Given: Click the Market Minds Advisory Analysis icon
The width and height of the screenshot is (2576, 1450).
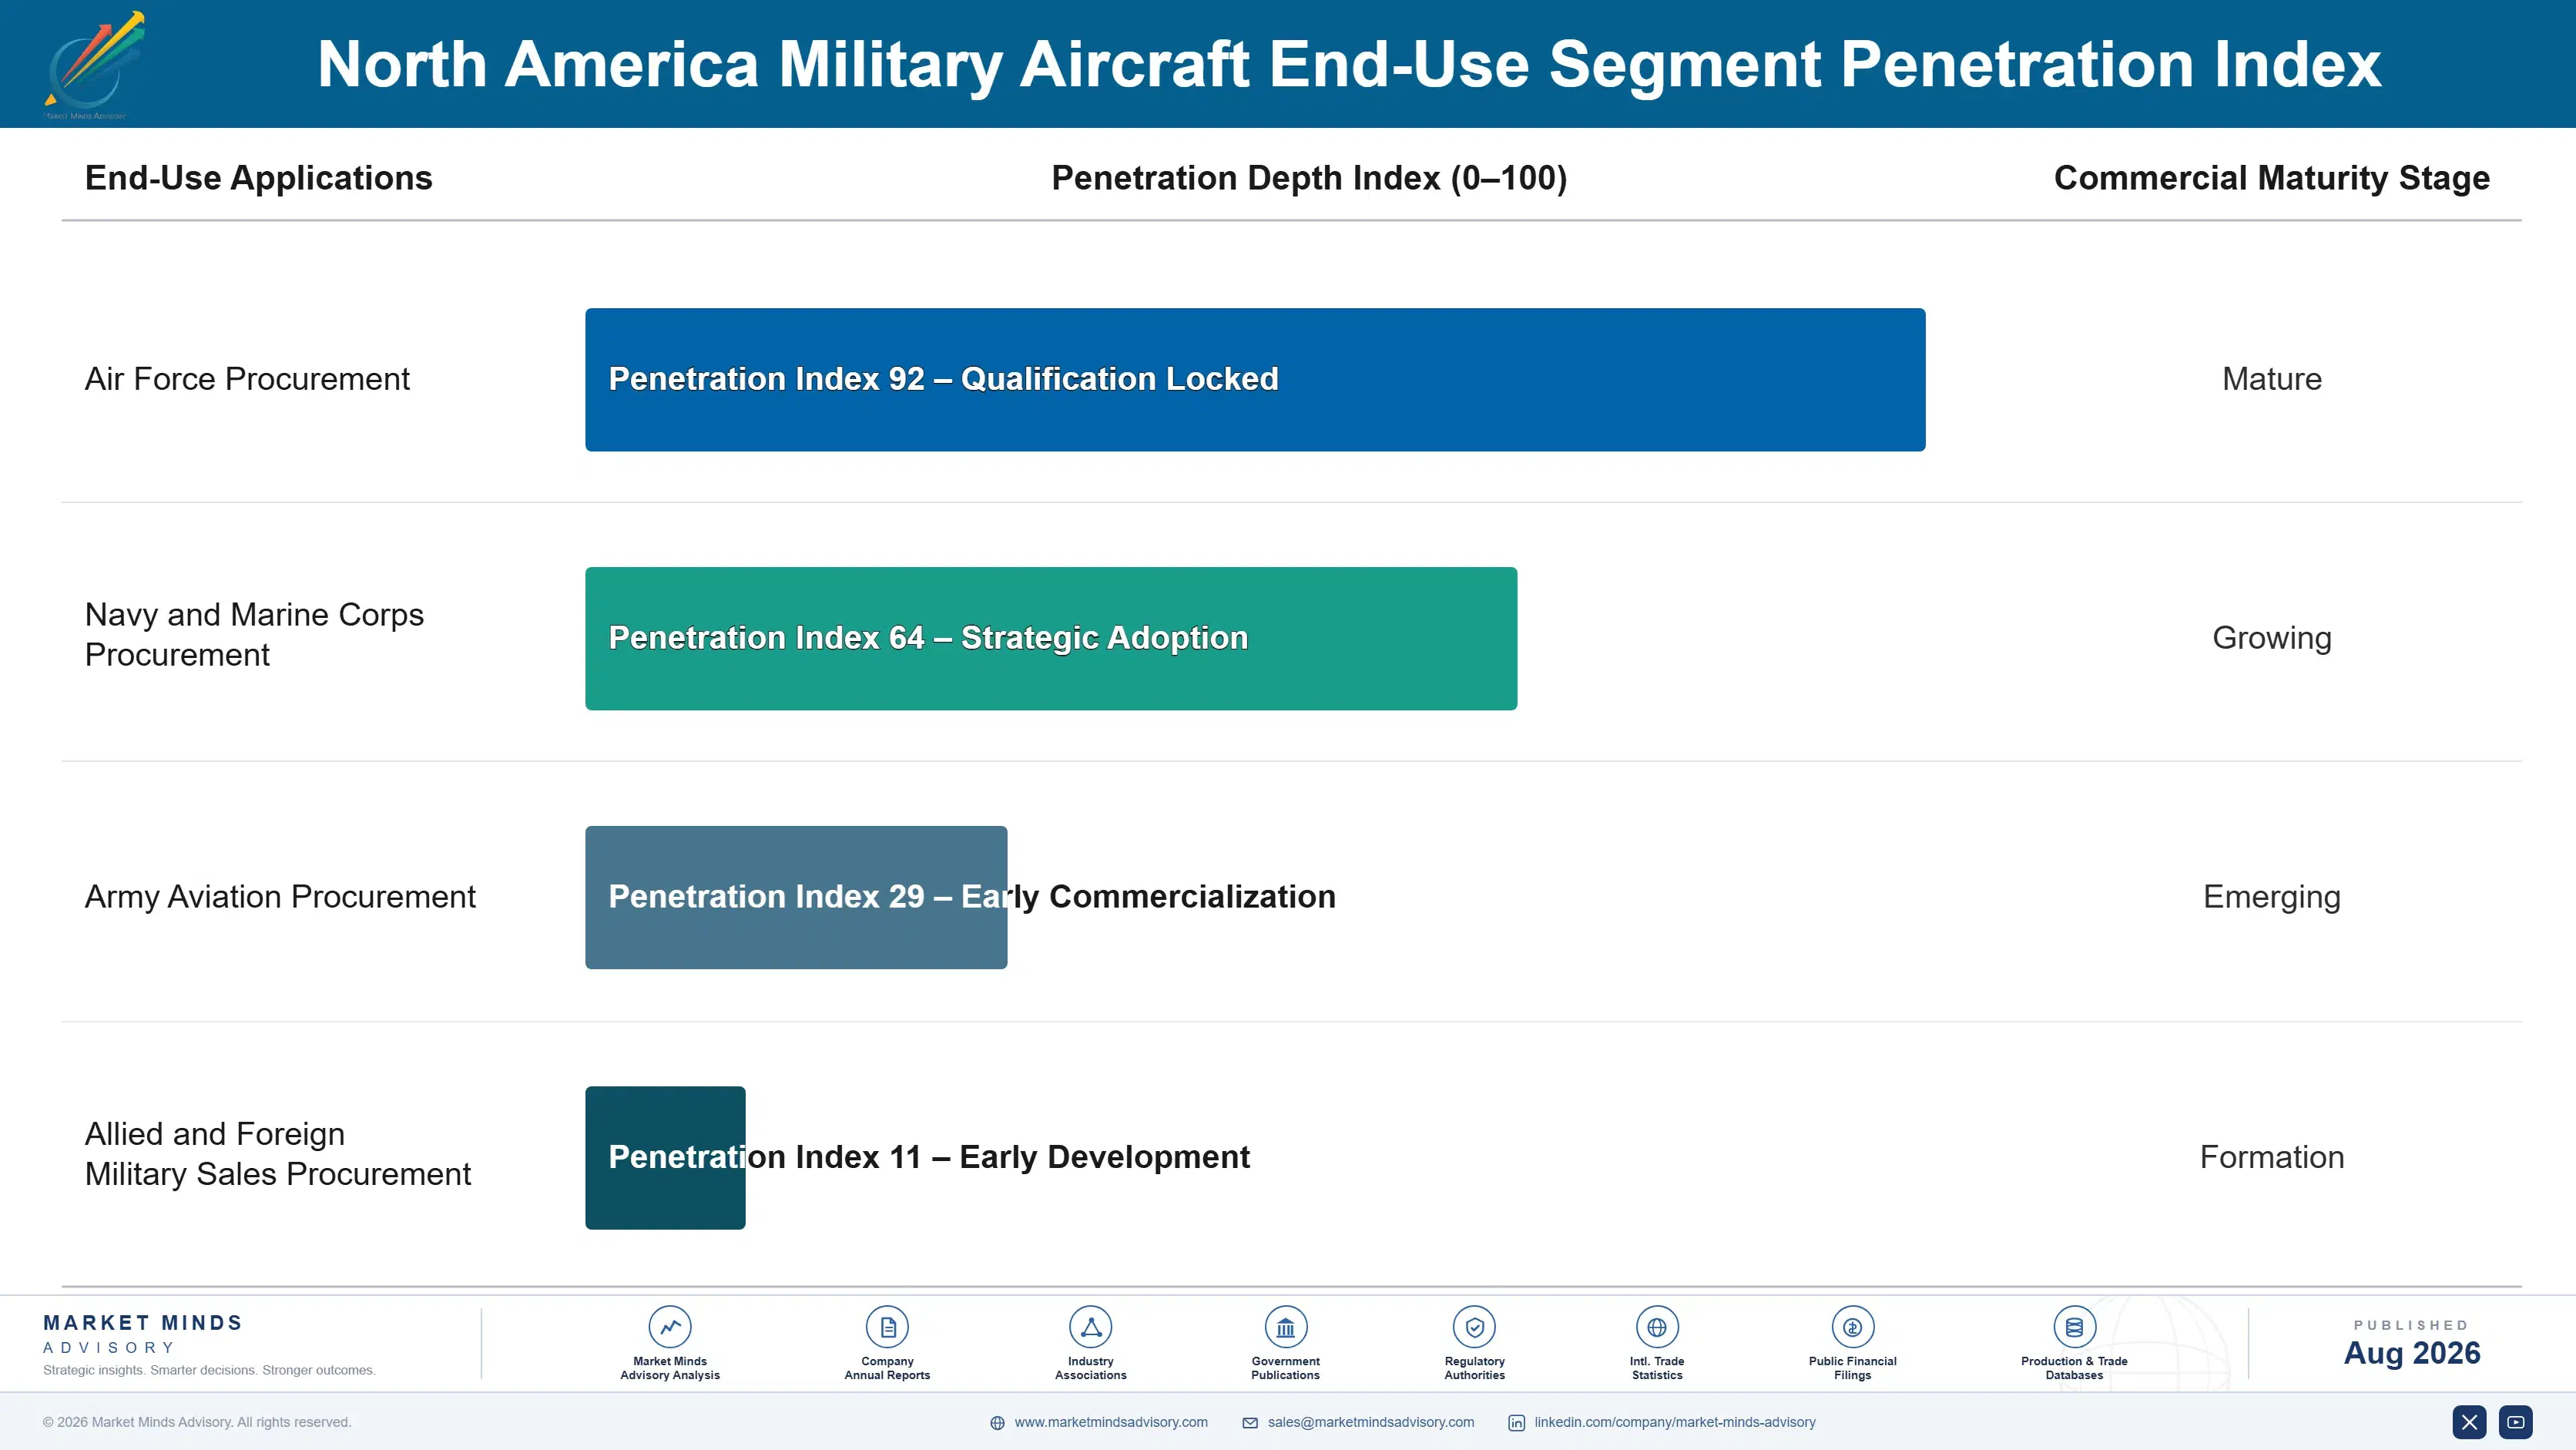Looking at the screenshot, I should [669, 1327].
